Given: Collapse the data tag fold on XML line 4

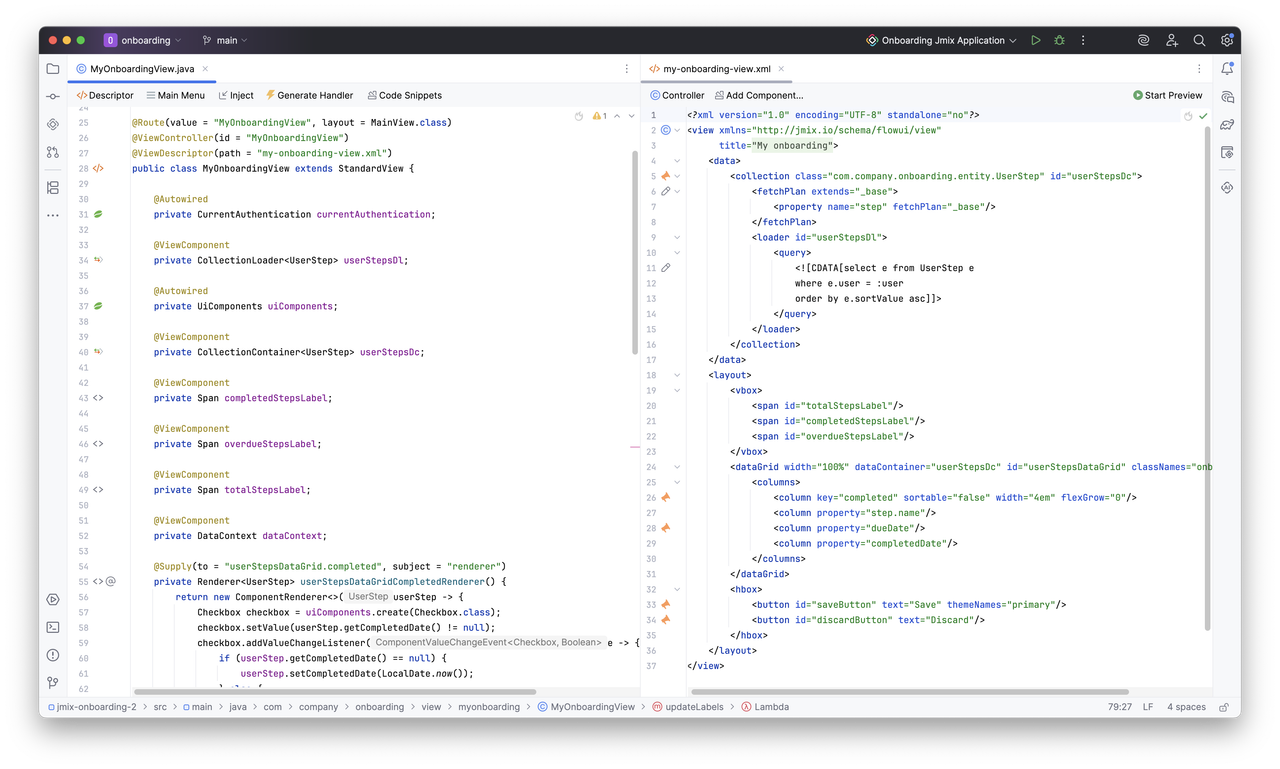Looking at the screenshot, I should (678, 161).
